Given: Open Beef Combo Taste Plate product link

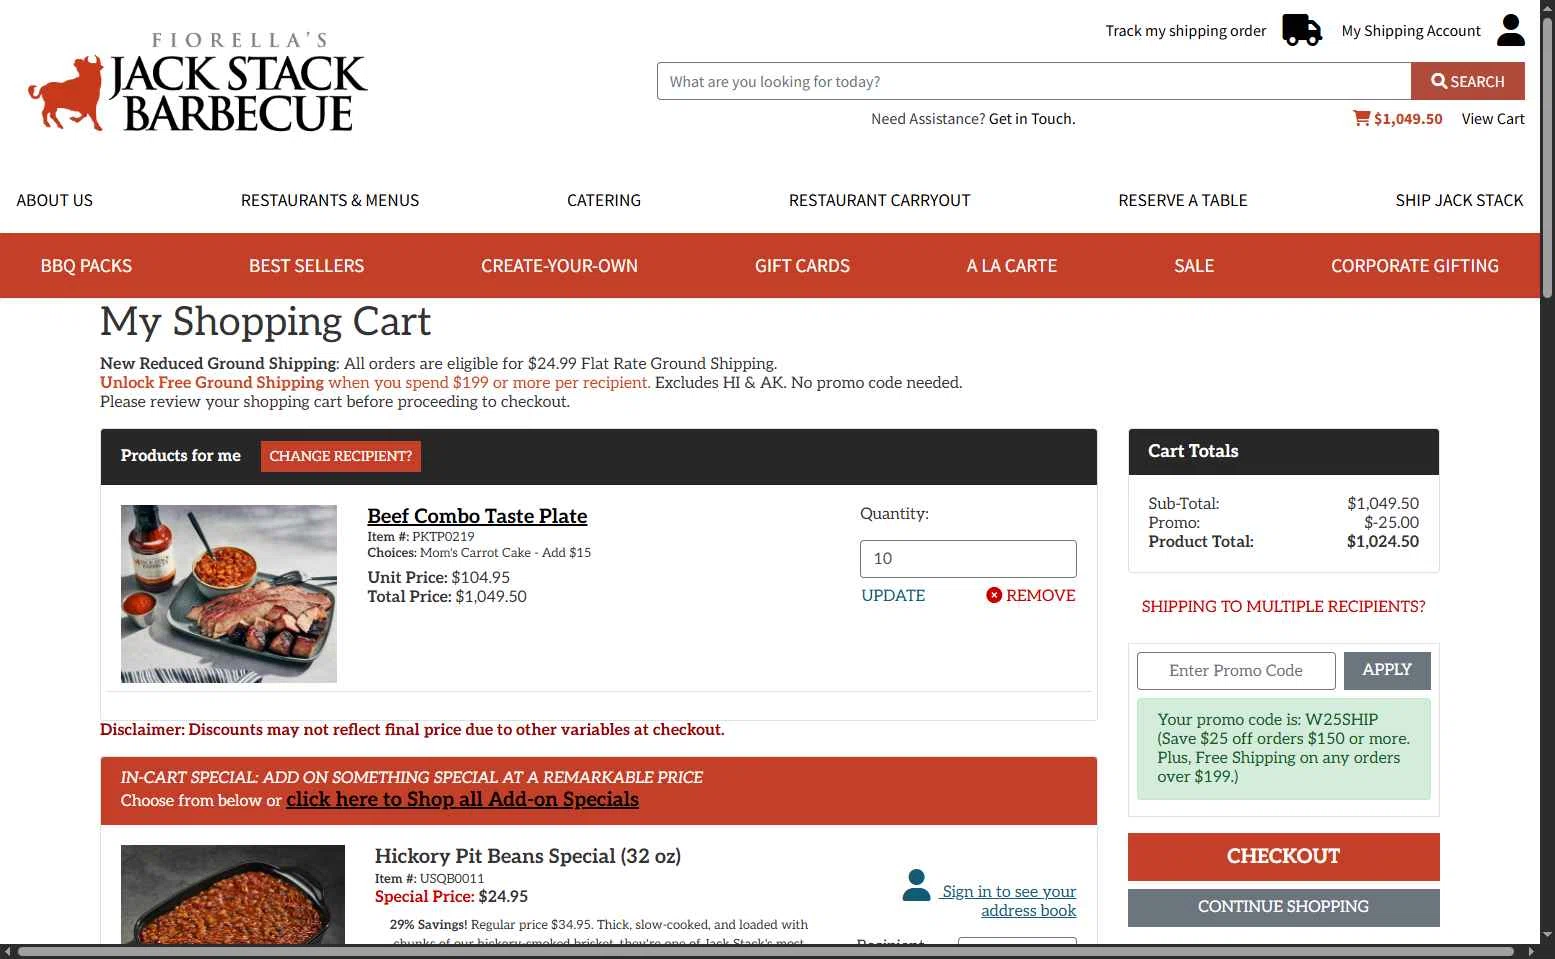Looking at the screenshot, I should point(477,516).
